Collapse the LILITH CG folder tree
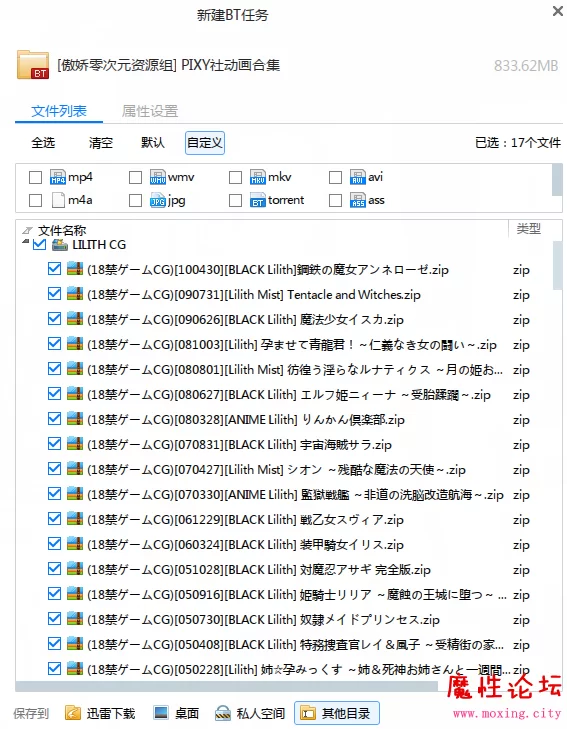This screenshot has height=729, width=567. 26,242
